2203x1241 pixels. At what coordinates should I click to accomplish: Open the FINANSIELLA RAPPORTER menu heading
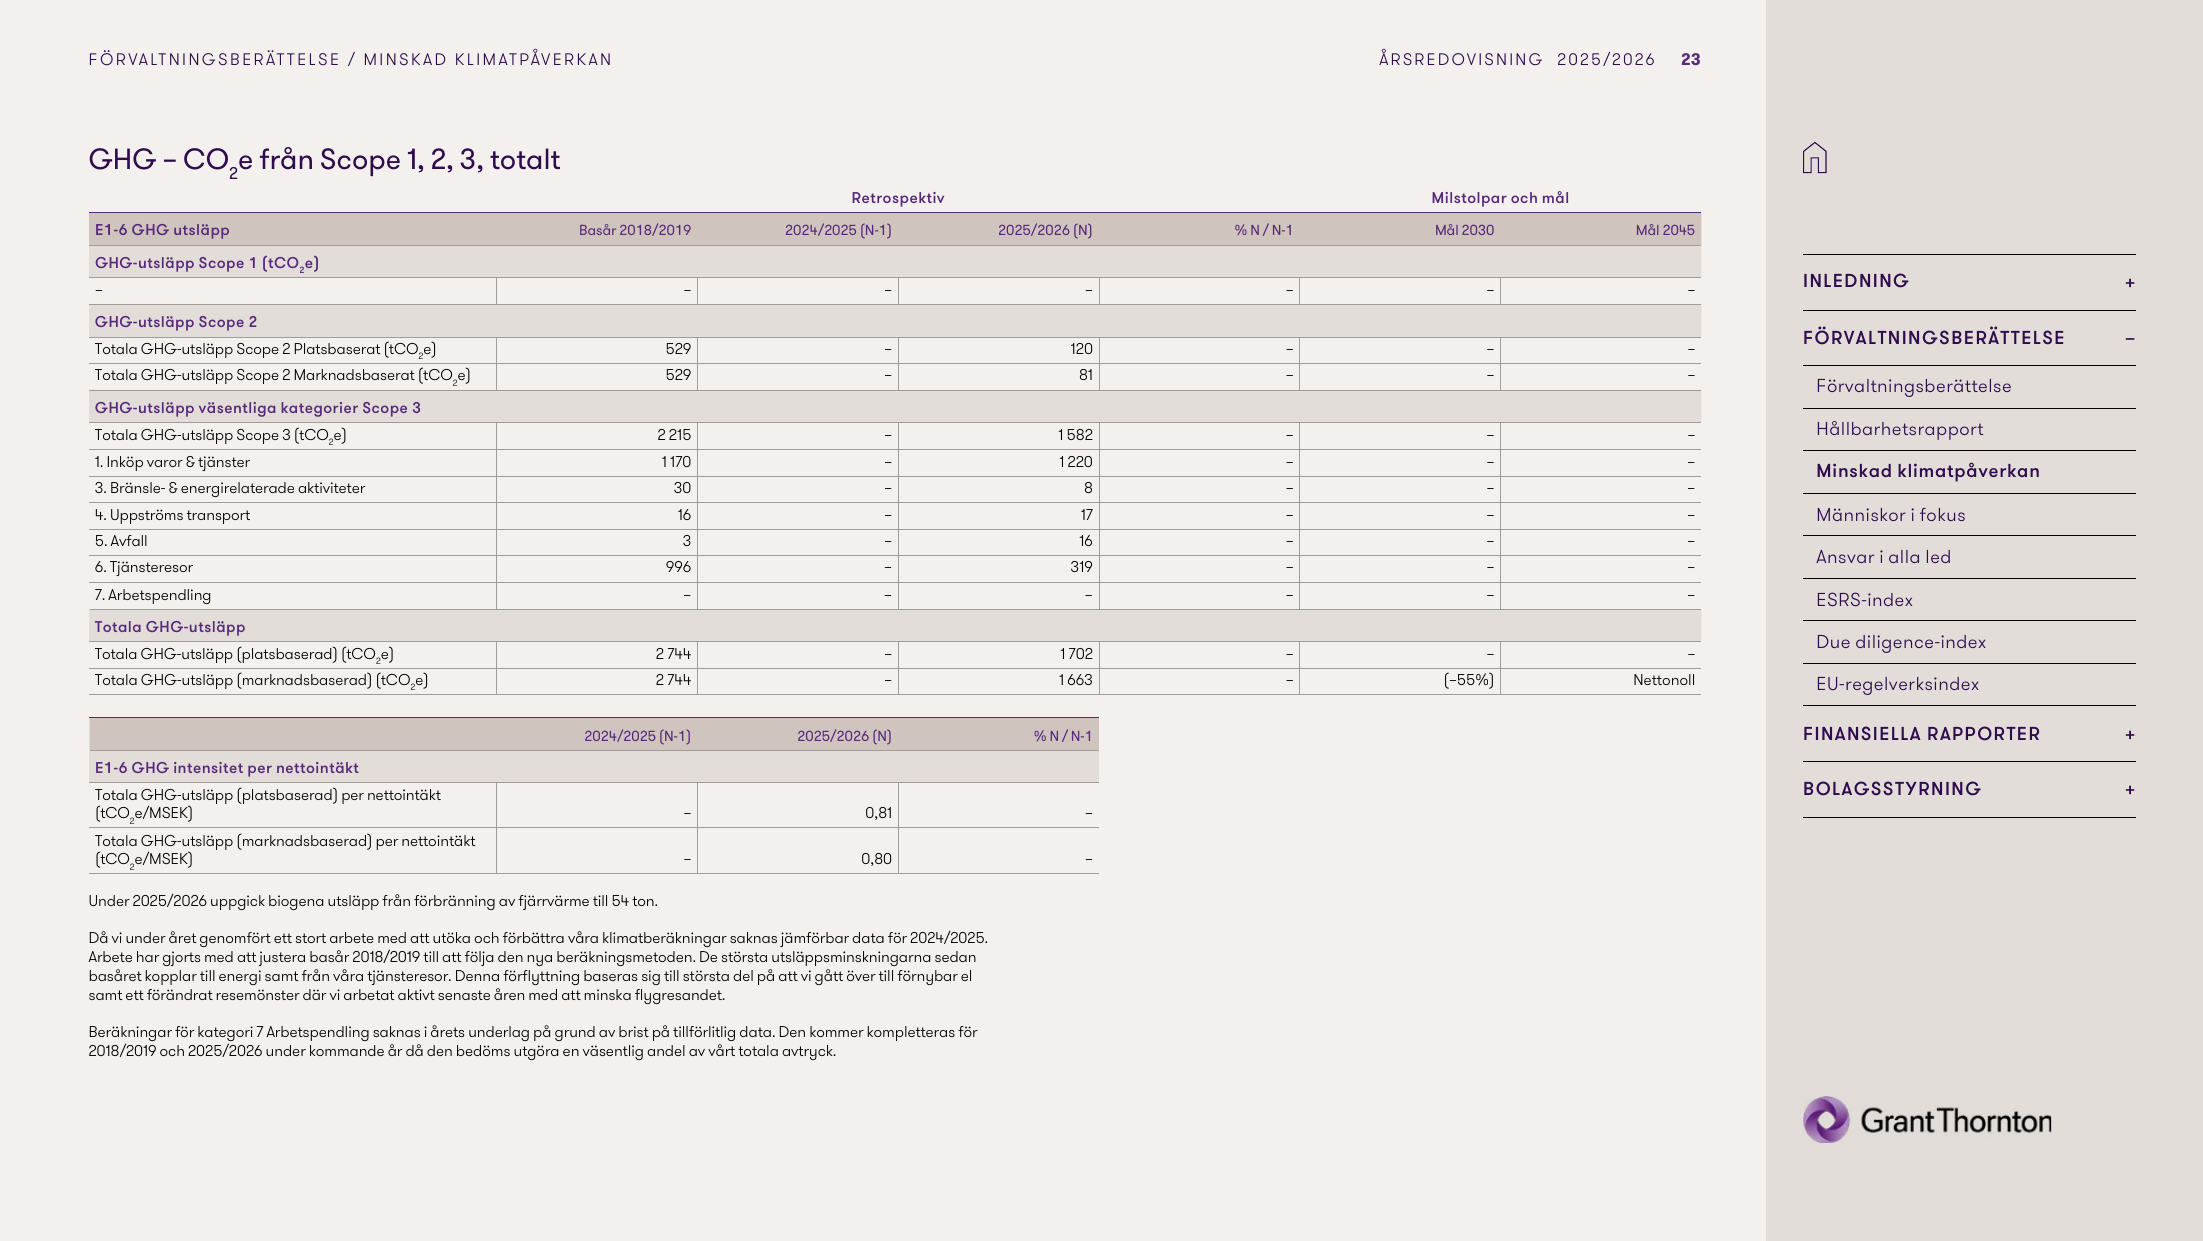pyautogui.click(x=1921, y=734)
